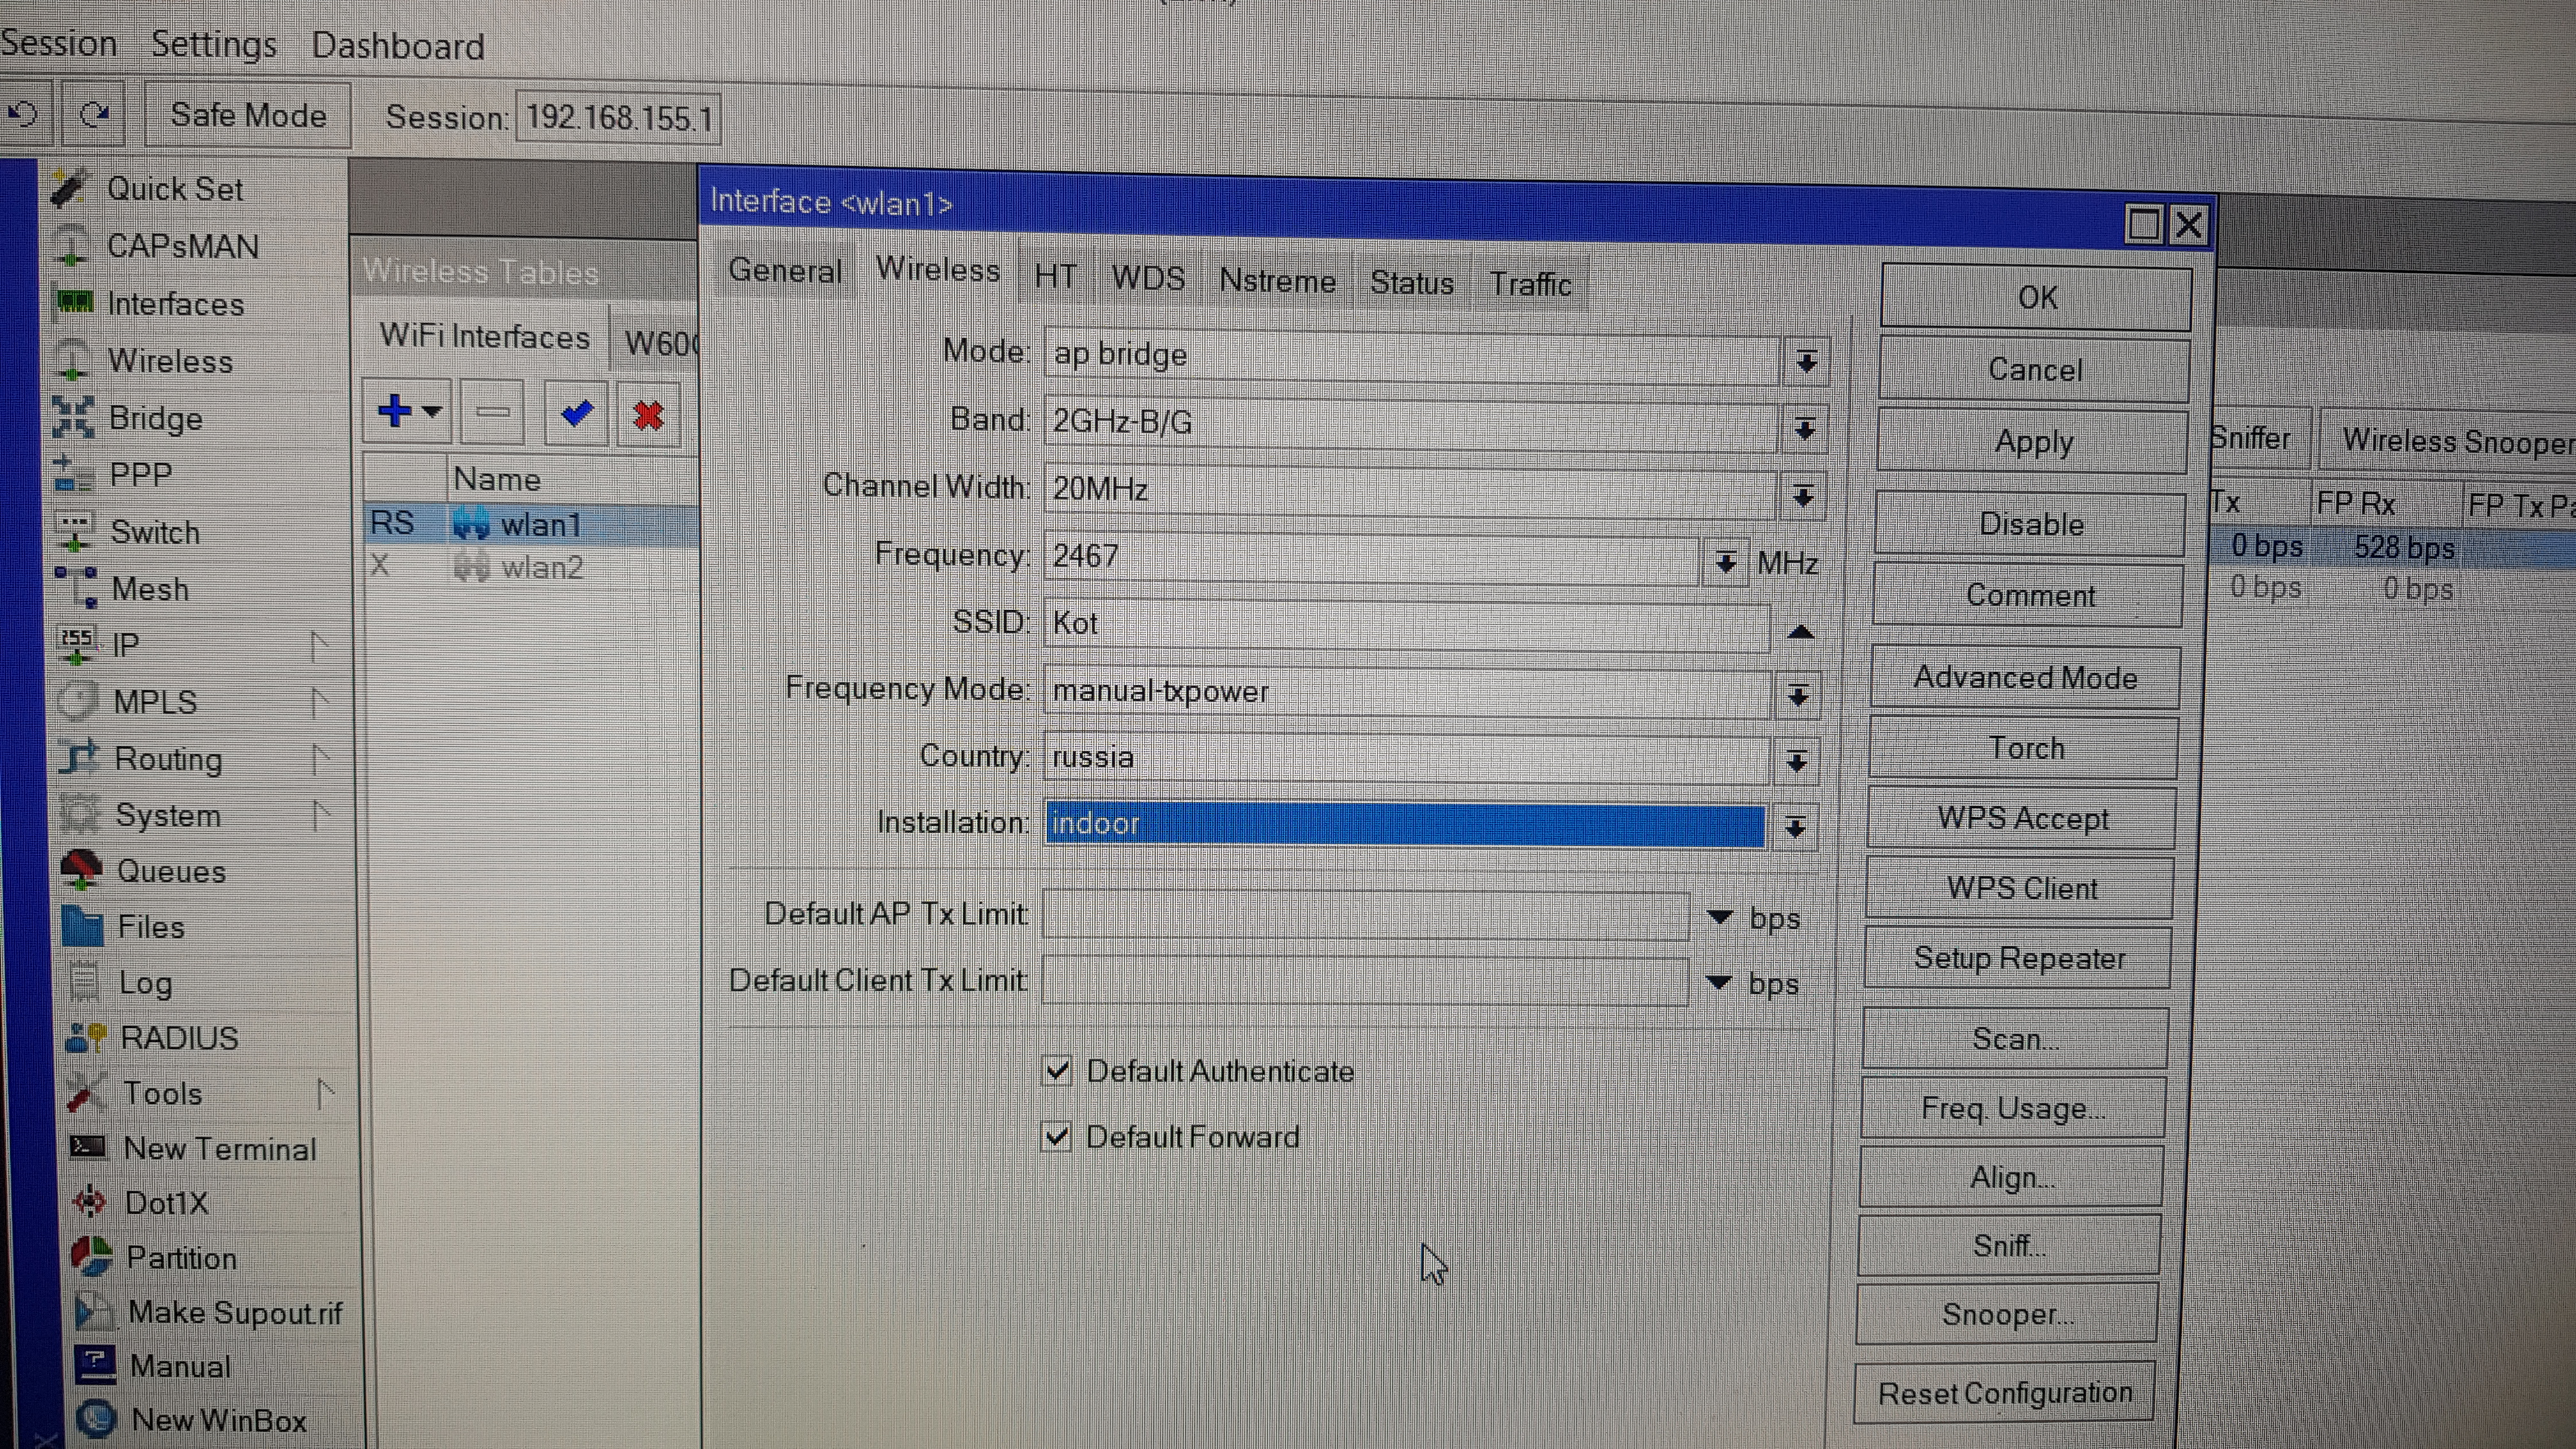Click the blue checkmark enable icon

point(576,412)
